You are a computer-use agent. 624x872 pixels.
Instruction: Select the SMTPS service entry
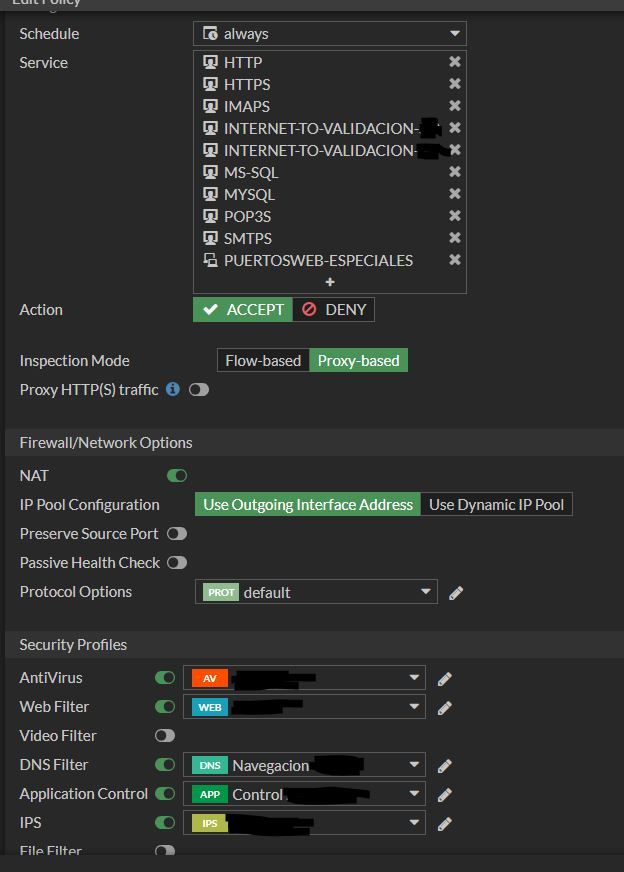[x=248, y=238]
